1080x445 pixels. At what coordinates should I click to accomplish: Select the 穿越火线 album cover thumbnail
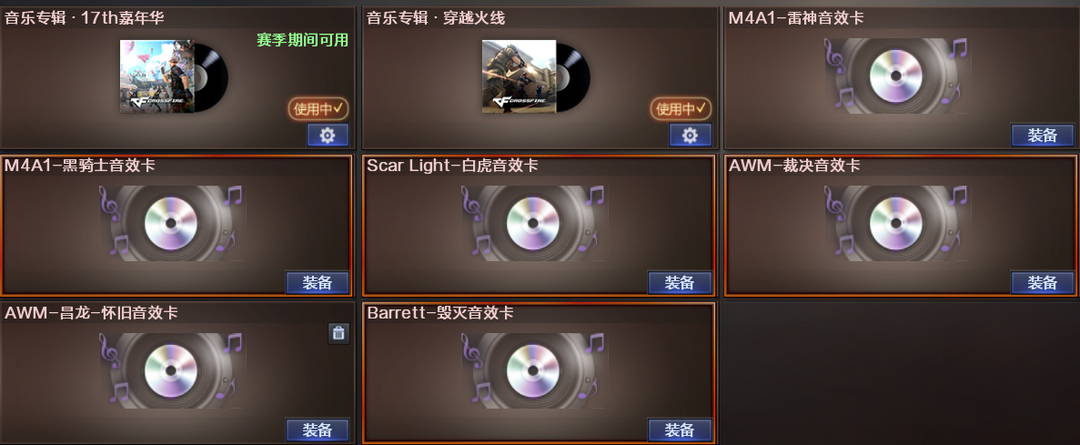[x=519, y=76]
